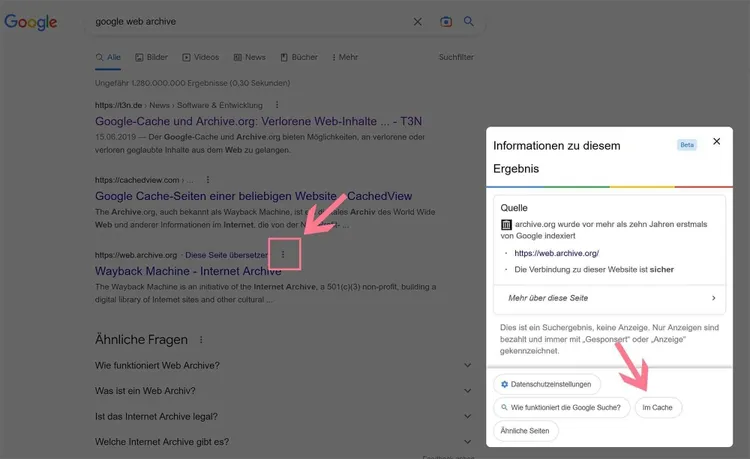The width and height of the screenshot is (750, 459).
Task: Open the three-dot menu next to the web.archive.org result
Action: pos(283,254)
